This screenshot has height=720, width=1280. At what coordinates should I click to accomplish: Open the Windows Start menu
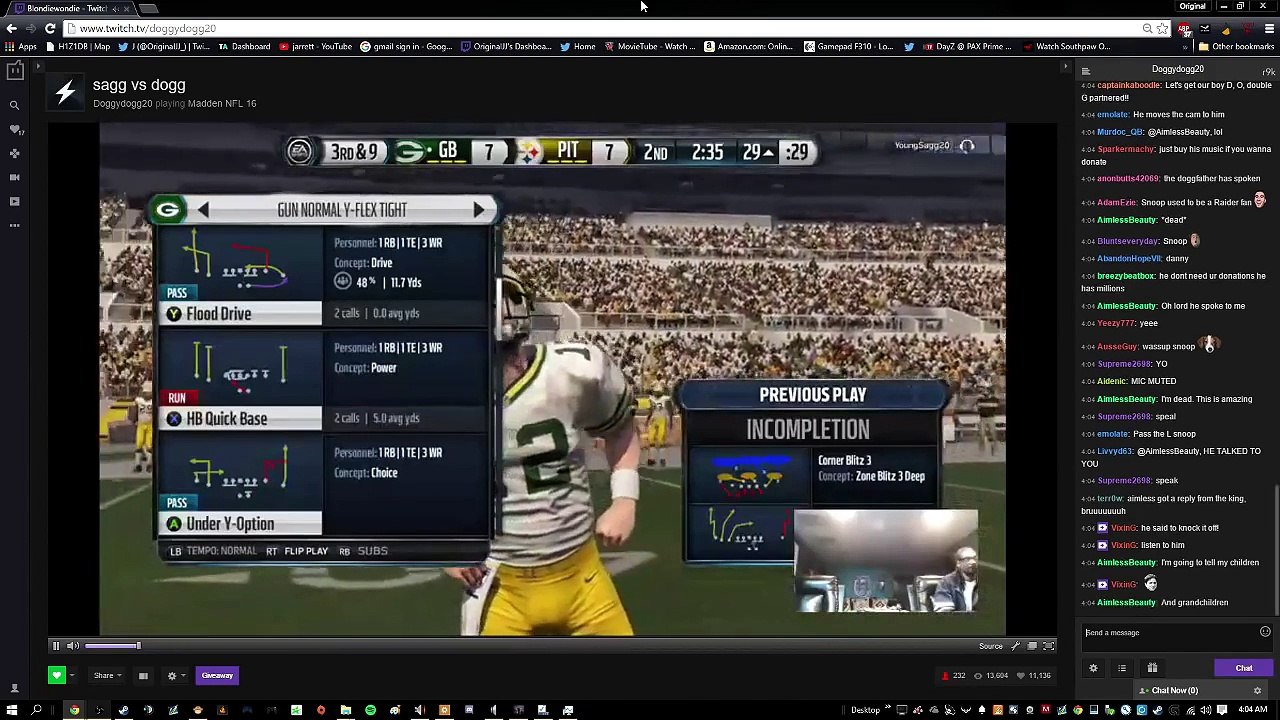(x=12, y=710)
